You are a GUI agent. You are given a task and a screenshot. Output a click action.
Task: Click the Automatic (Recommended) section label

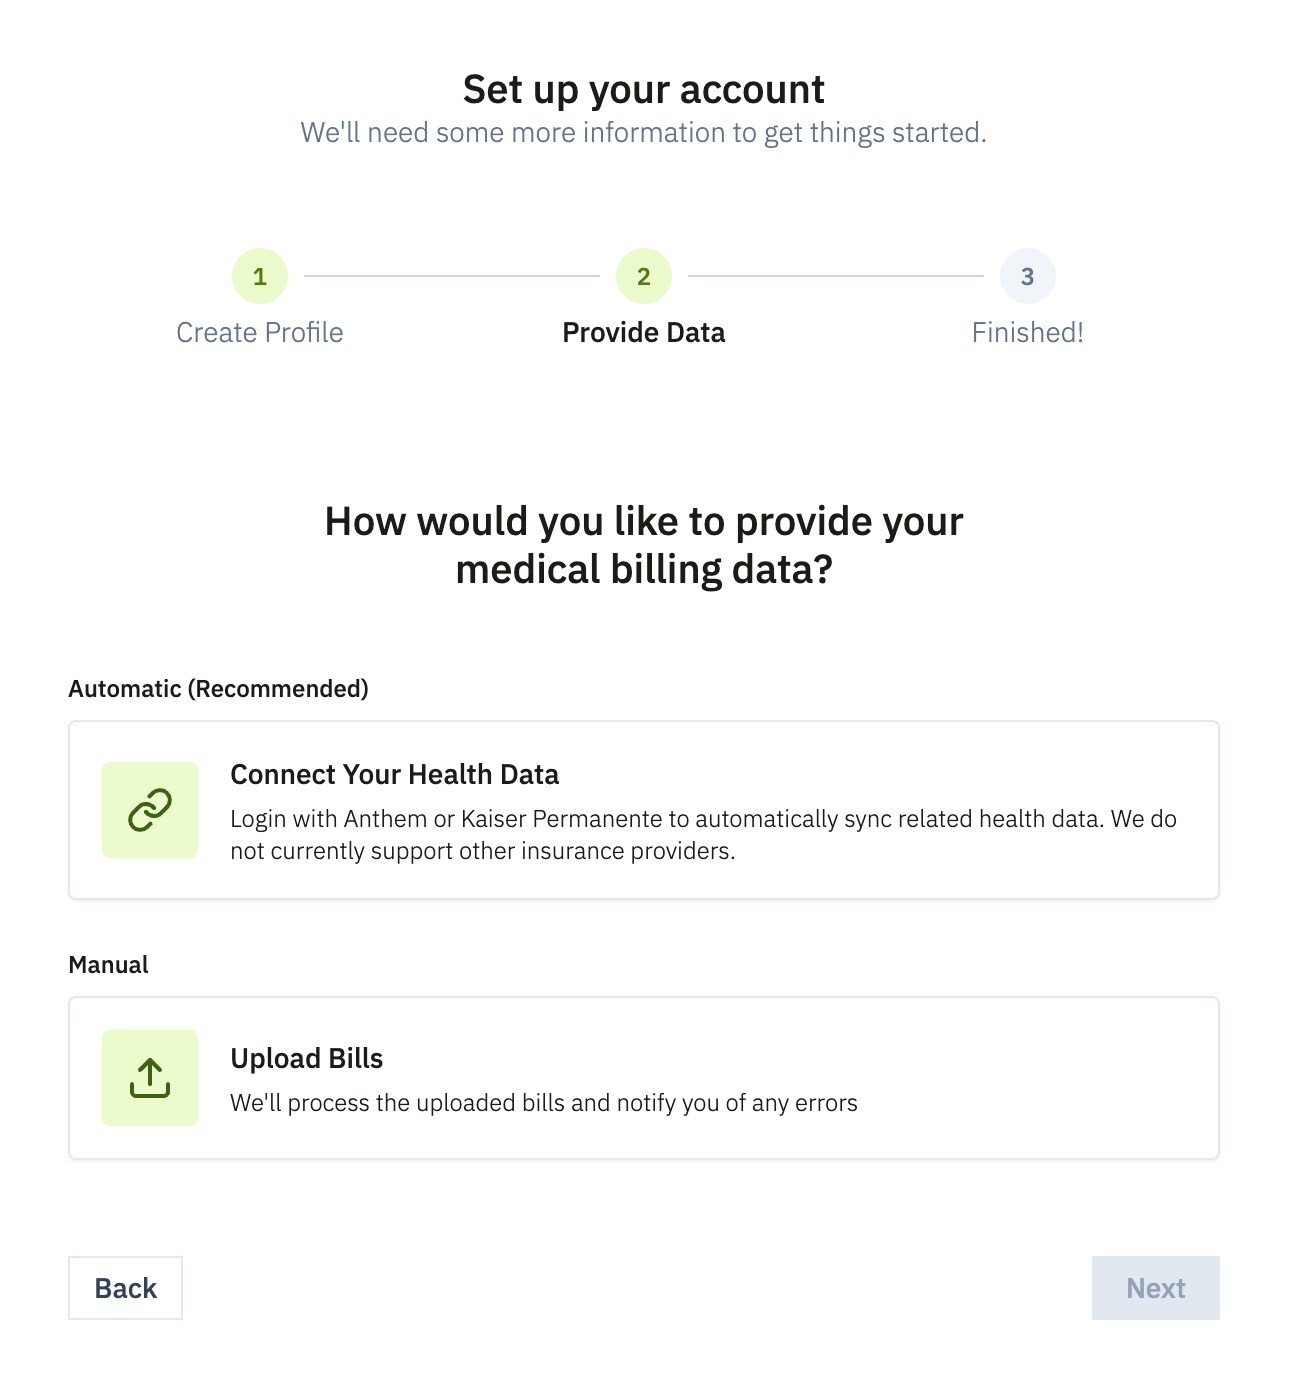[218, 689]
